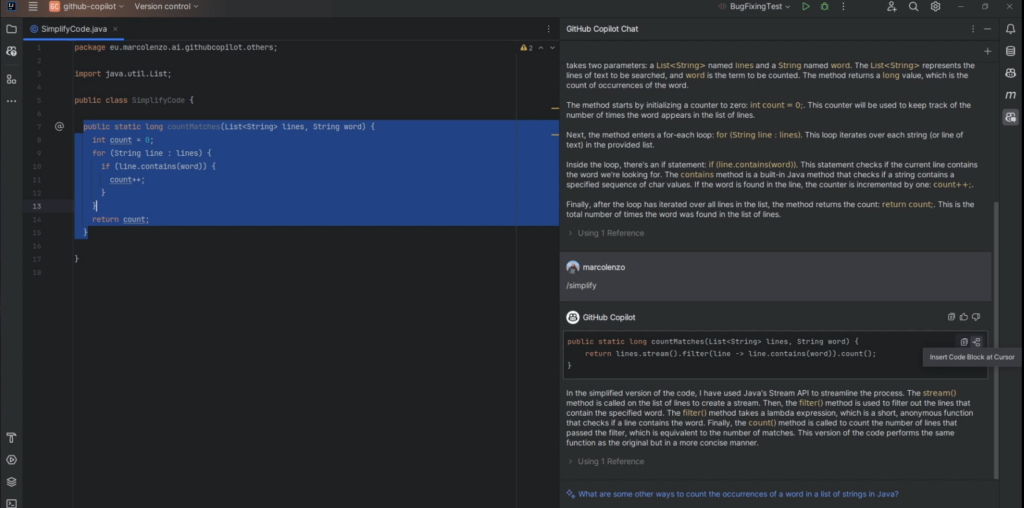Open the github-copilot project dropdown
Viewport: 1024px width, 508px height.
point(86,7)
